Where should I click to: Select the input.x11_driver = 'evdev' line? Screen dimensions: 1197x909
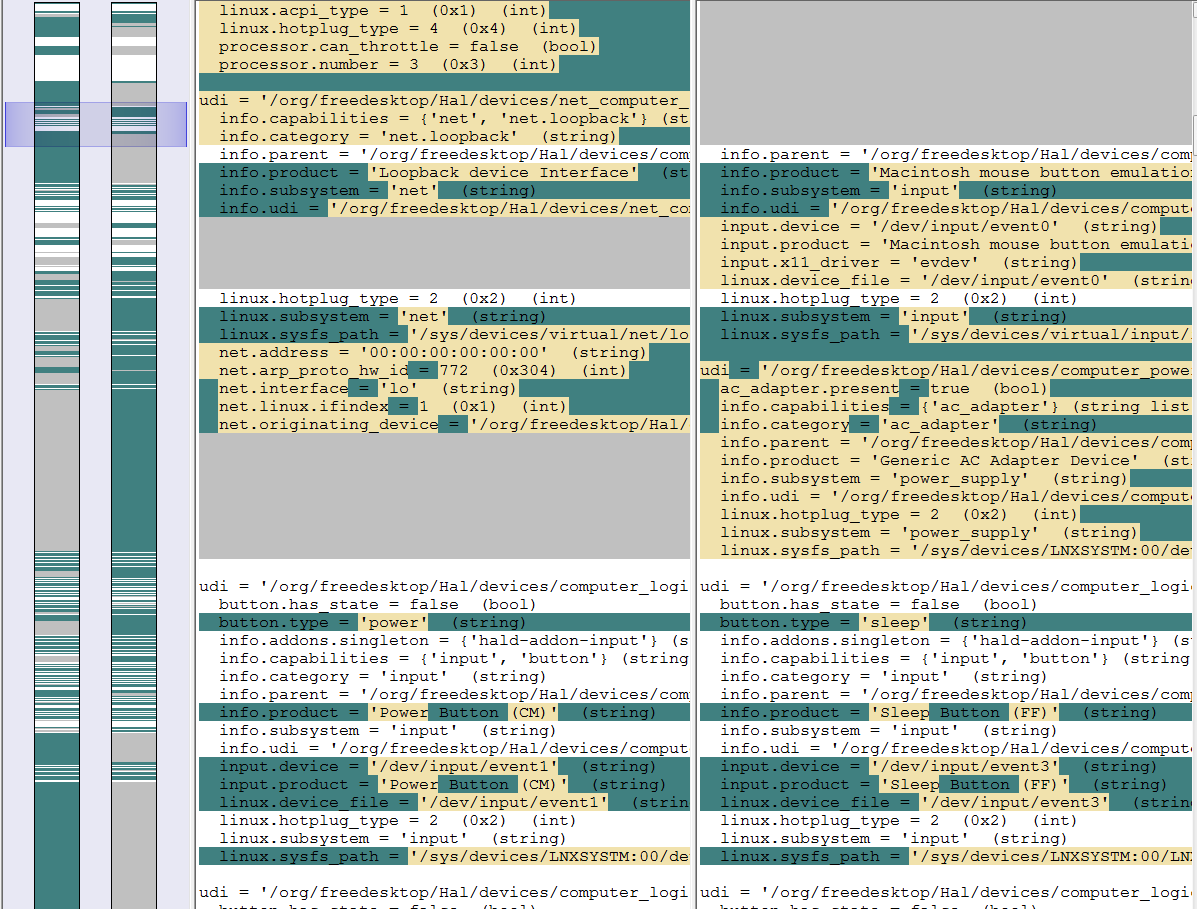(898, 263)
